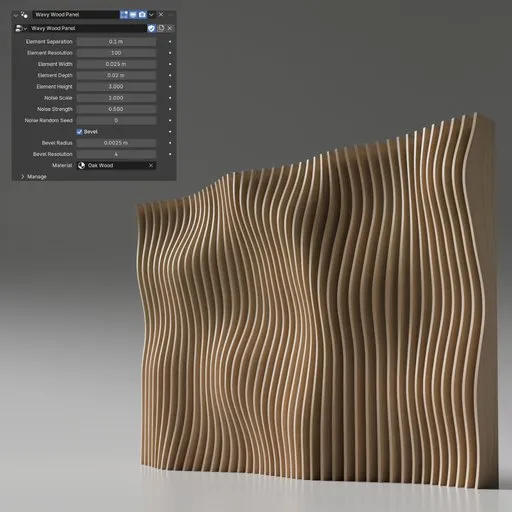Expand the Manage section
Viewport: 512px width, 512px height.
coord(34,177)
